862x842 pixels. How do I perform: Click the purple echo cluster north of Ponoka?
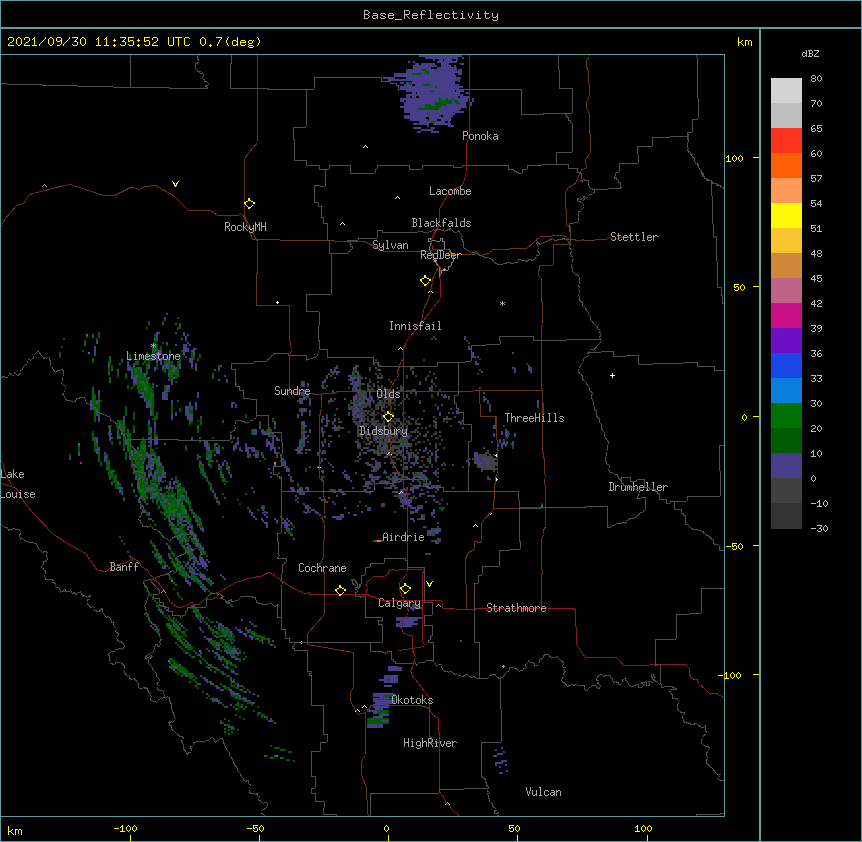point(434,93)
